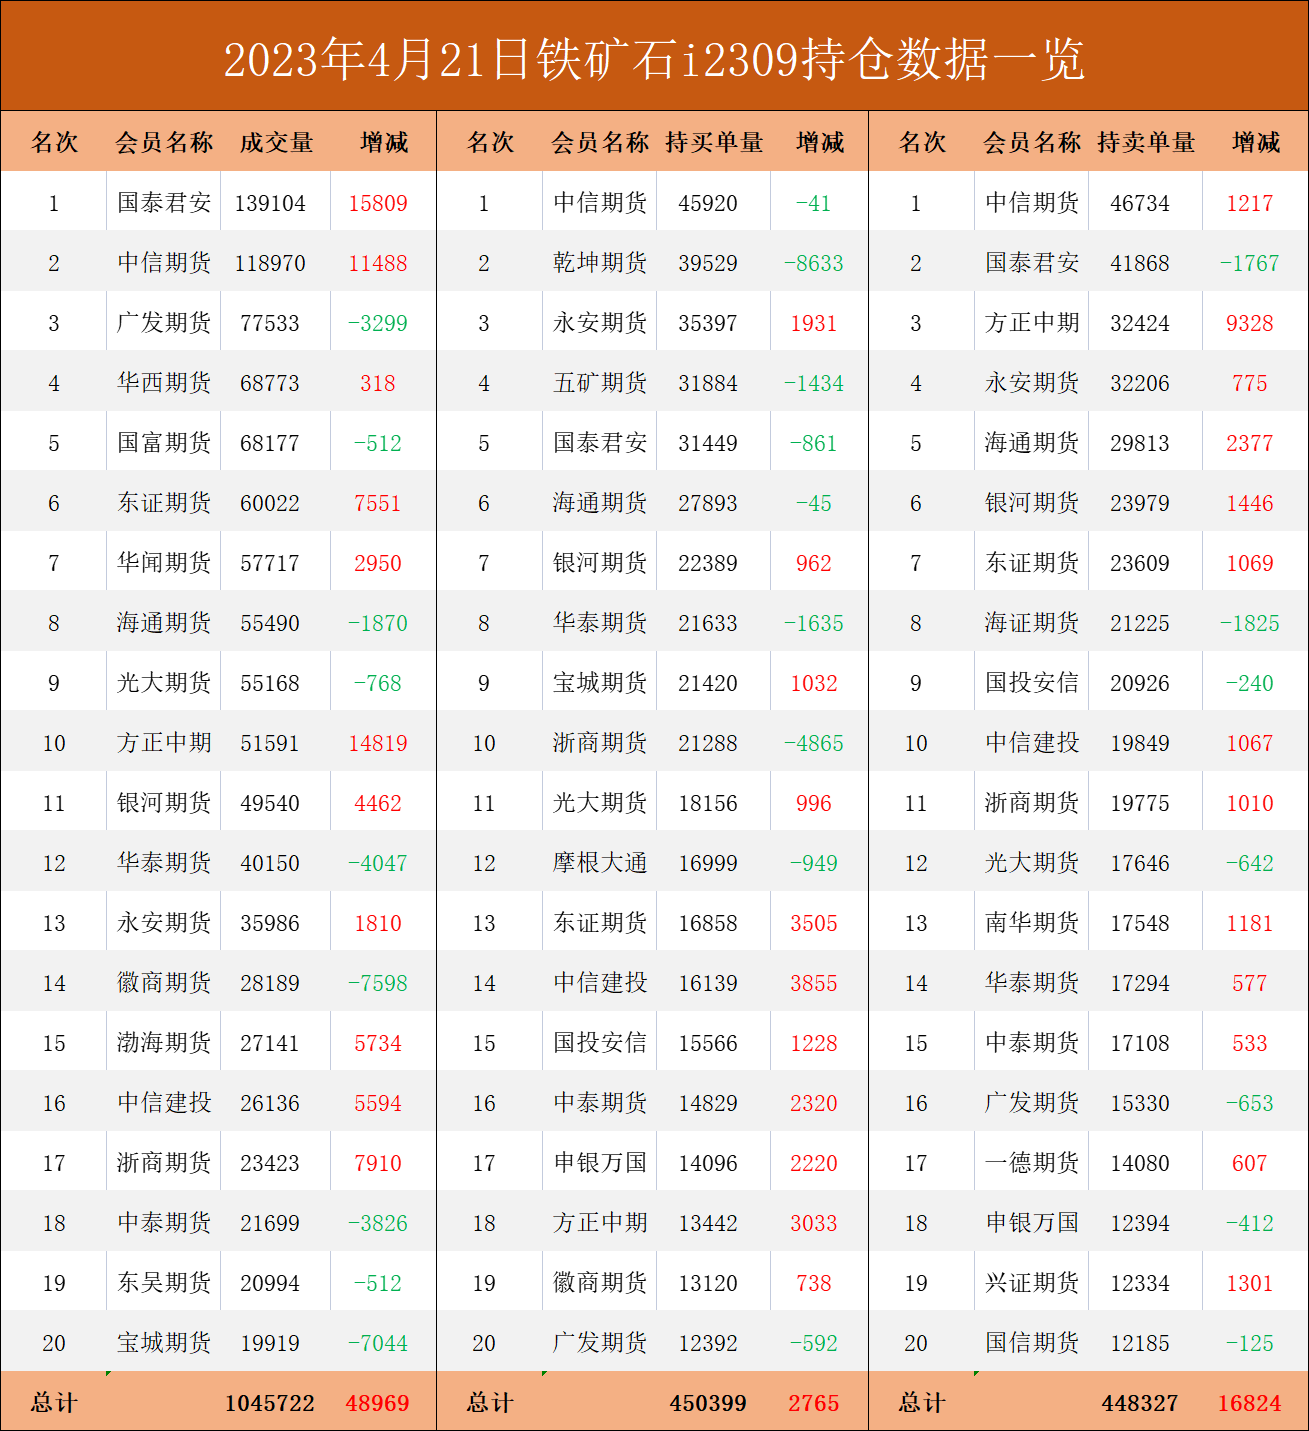Select the change value 1301
Image resolution: width=1309 pixels, height=1431 pixels.
coord(1250,1283)
